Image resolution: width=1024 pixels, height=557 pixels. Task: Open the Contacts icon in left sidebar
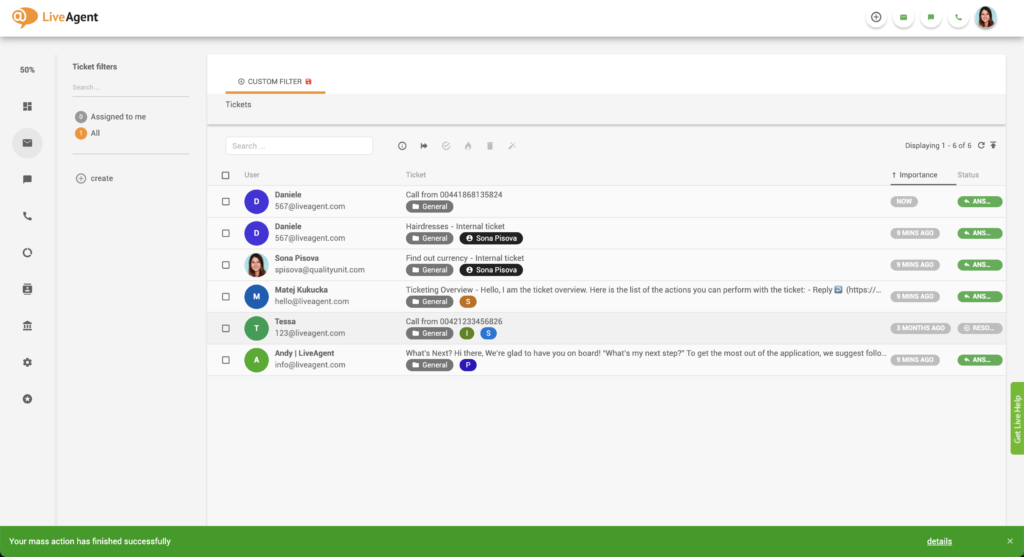coord(27,288)
